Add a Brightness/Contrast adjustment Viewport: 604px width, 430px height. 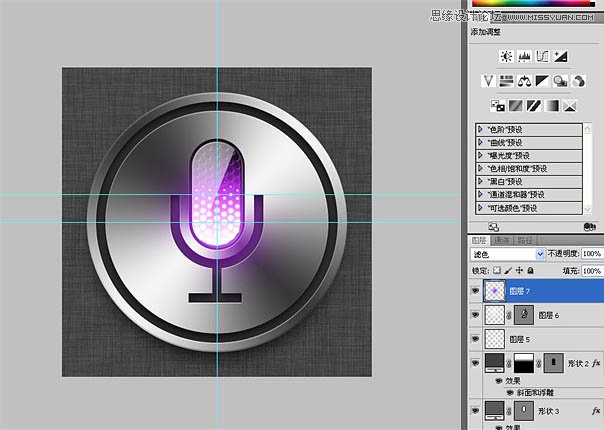click(506, 57)
